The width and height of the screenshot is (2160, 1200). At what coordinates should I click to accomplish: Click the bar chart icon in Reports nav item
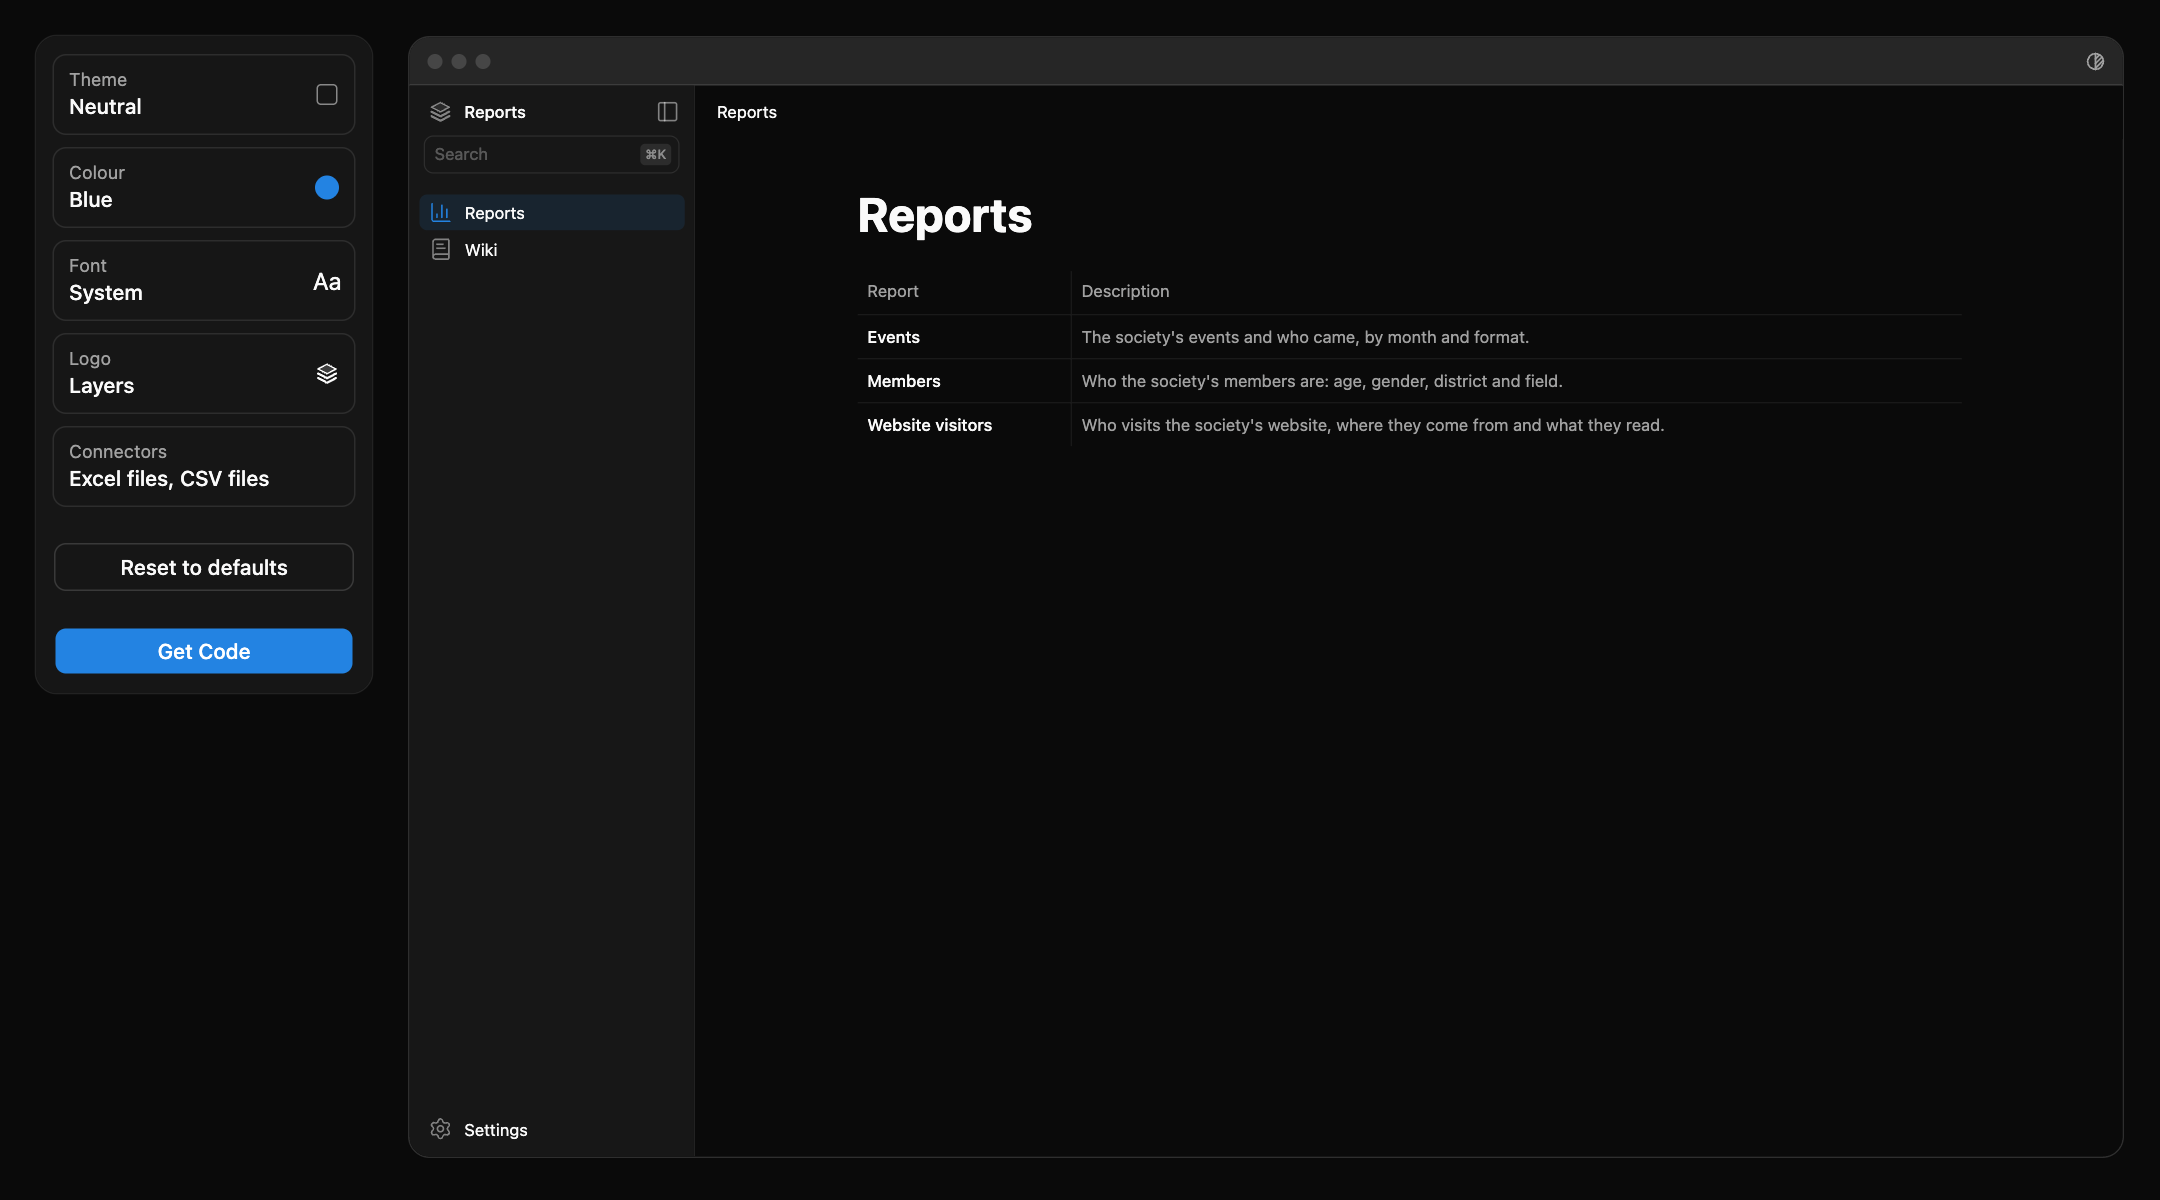click(440, 212)
